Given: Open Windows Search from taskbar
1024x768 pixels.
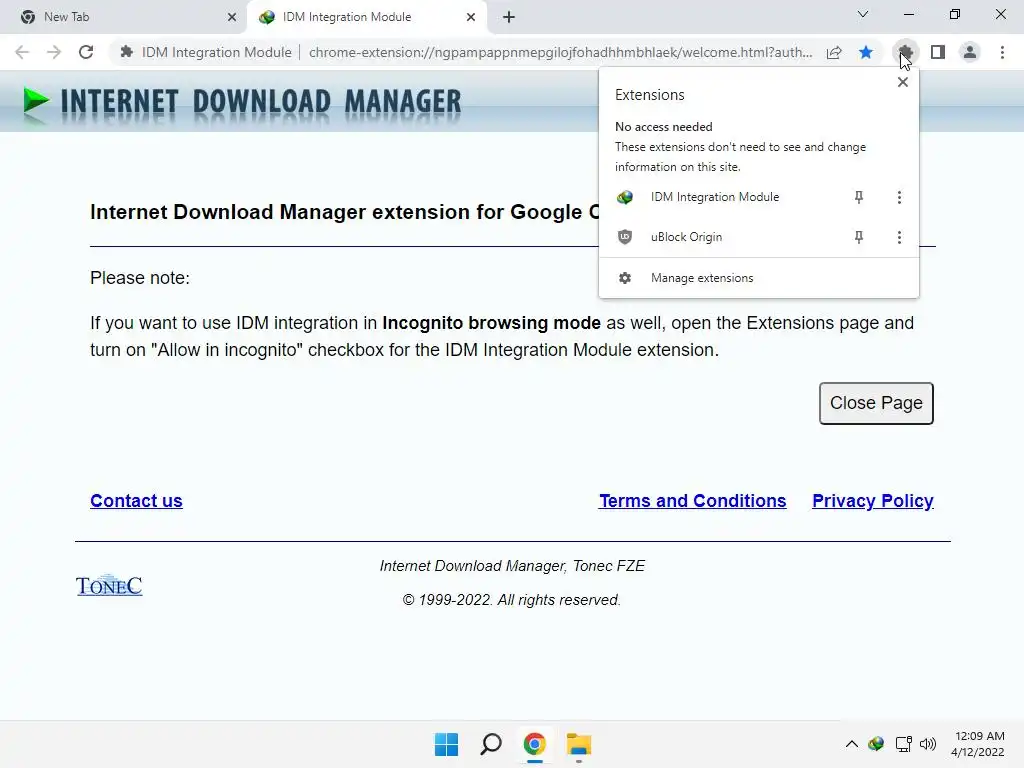Looking at the screenshot, I should pyautogui.click(x=490, y=744).
